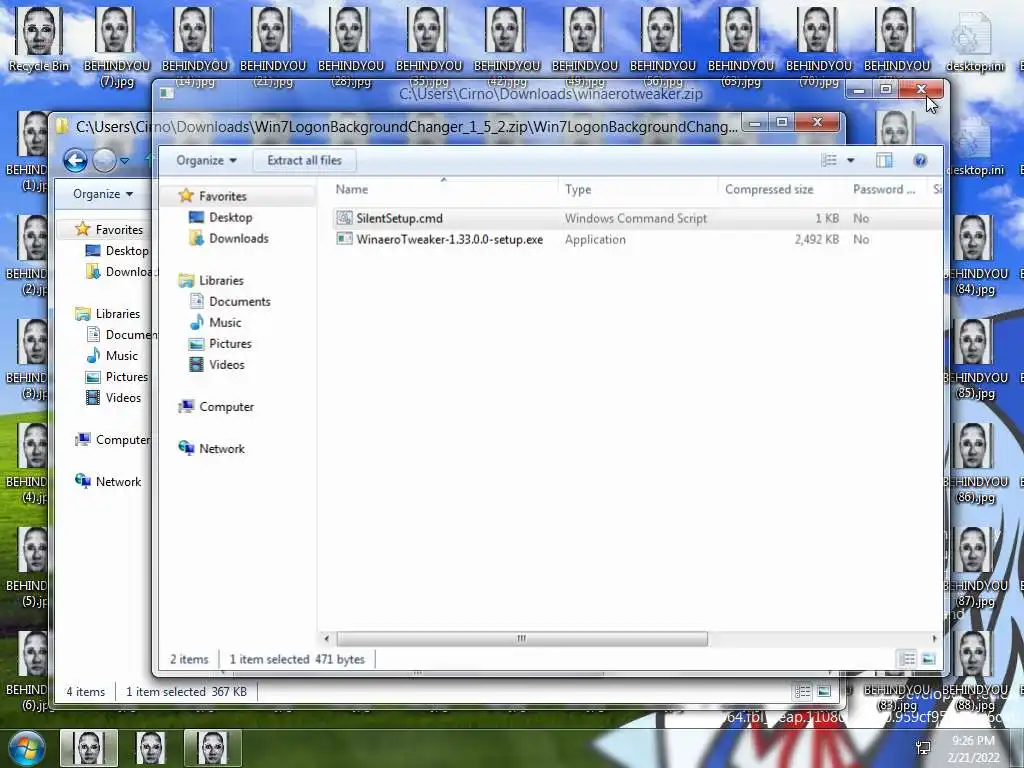Open Organize menu in Win7LogonBackgroundChanger window

[x=103, y=194]
